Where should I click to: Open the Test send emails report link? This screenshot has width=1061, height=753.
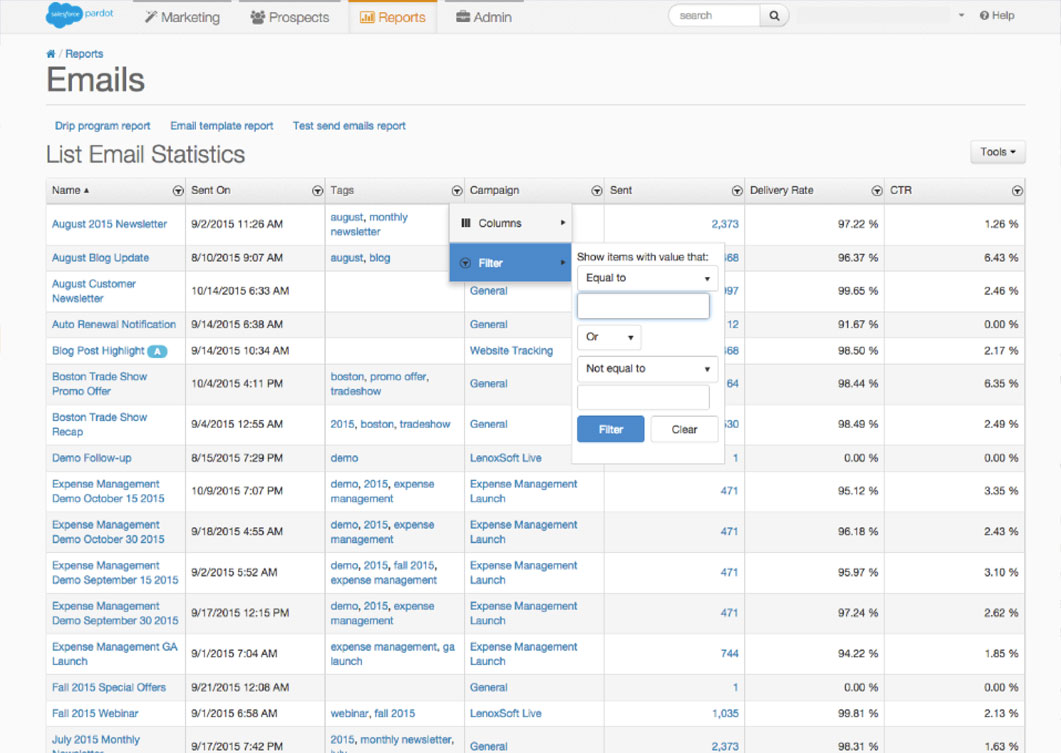coord(349,126)
